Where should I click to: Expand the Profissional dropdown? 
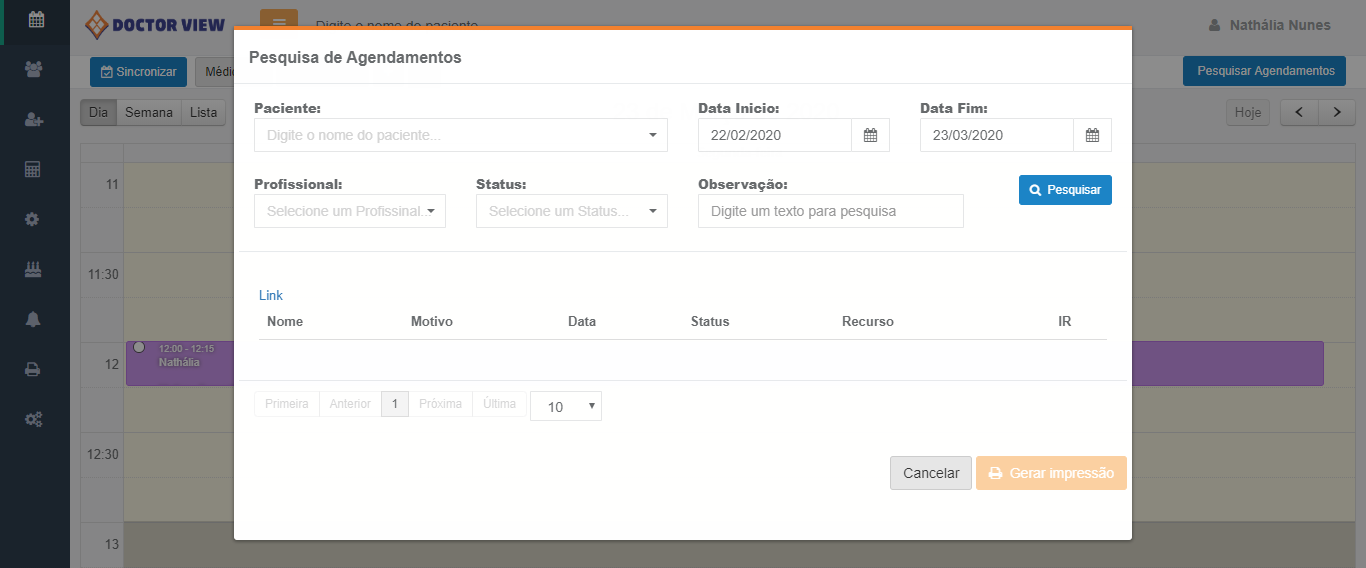(x=349, y=211)
